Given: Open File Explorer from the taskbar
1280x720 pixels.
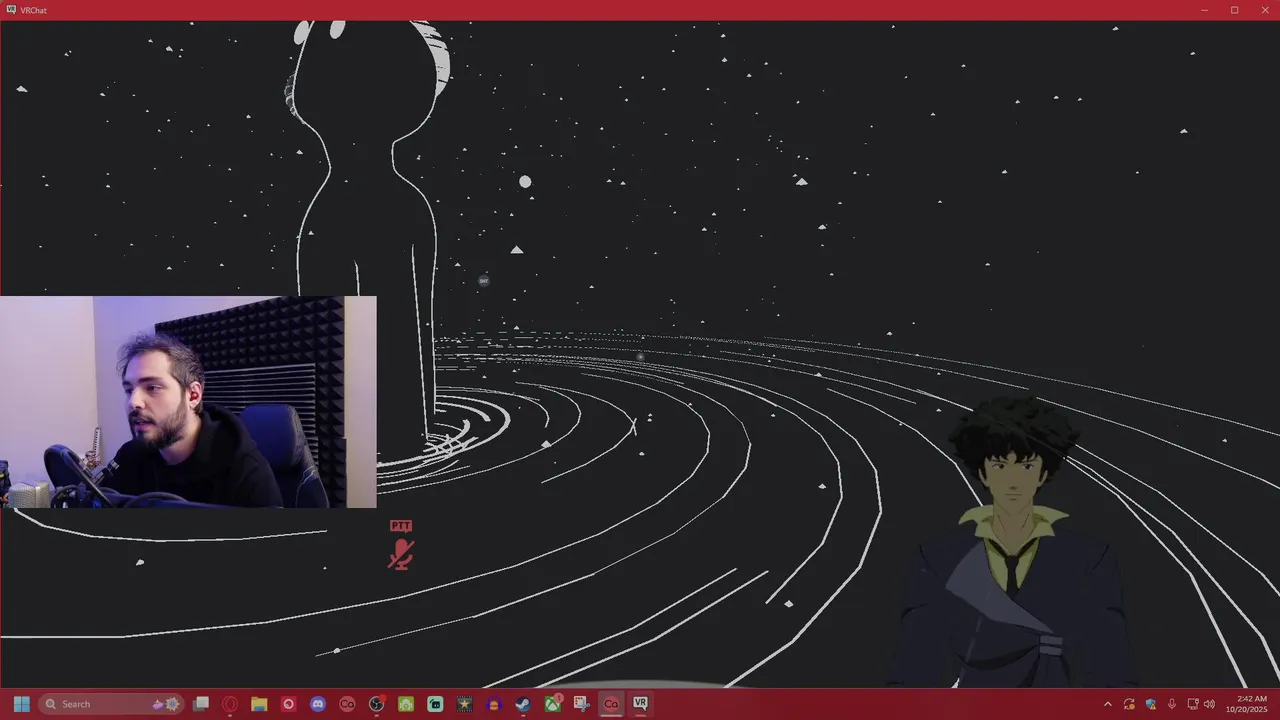Looking at the screenshot, I should pyautogui.click(x=259, y=704).
